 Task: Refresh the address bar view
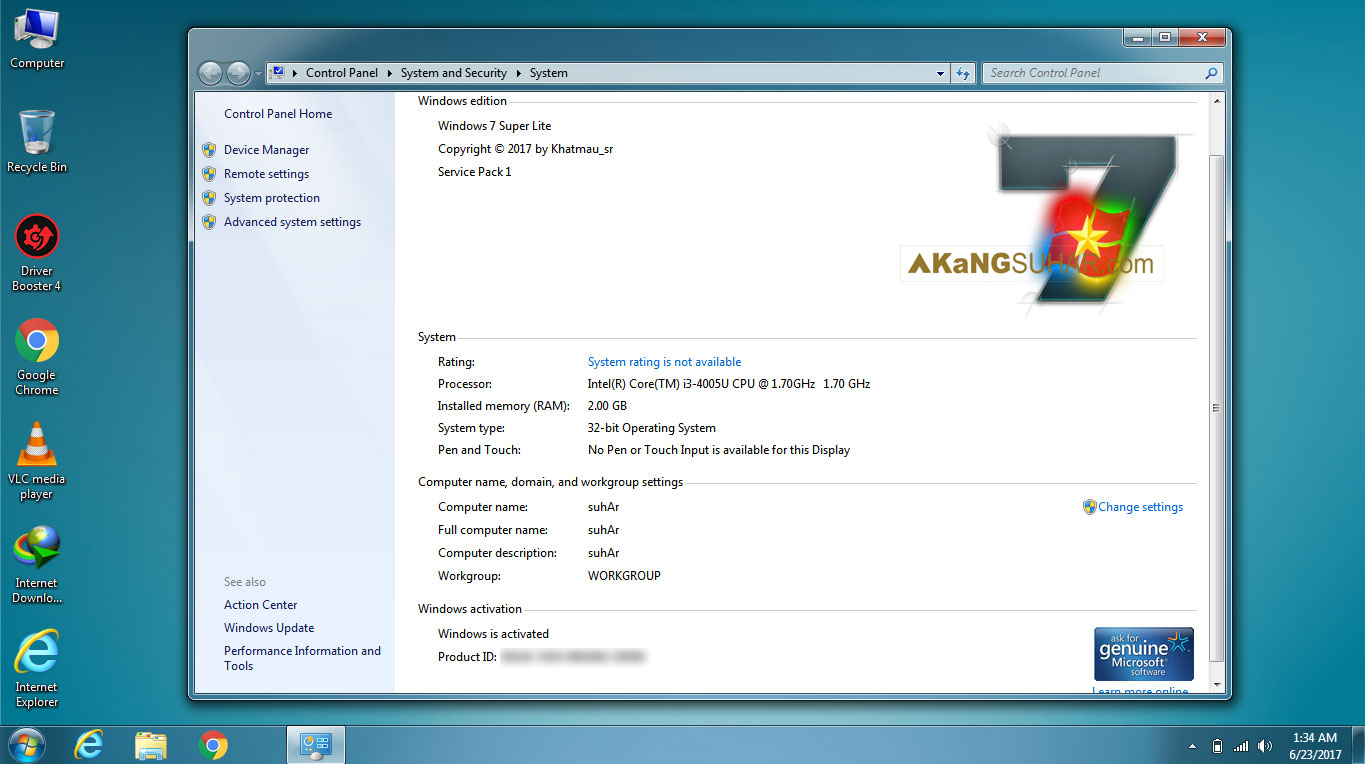pos(963,73)
